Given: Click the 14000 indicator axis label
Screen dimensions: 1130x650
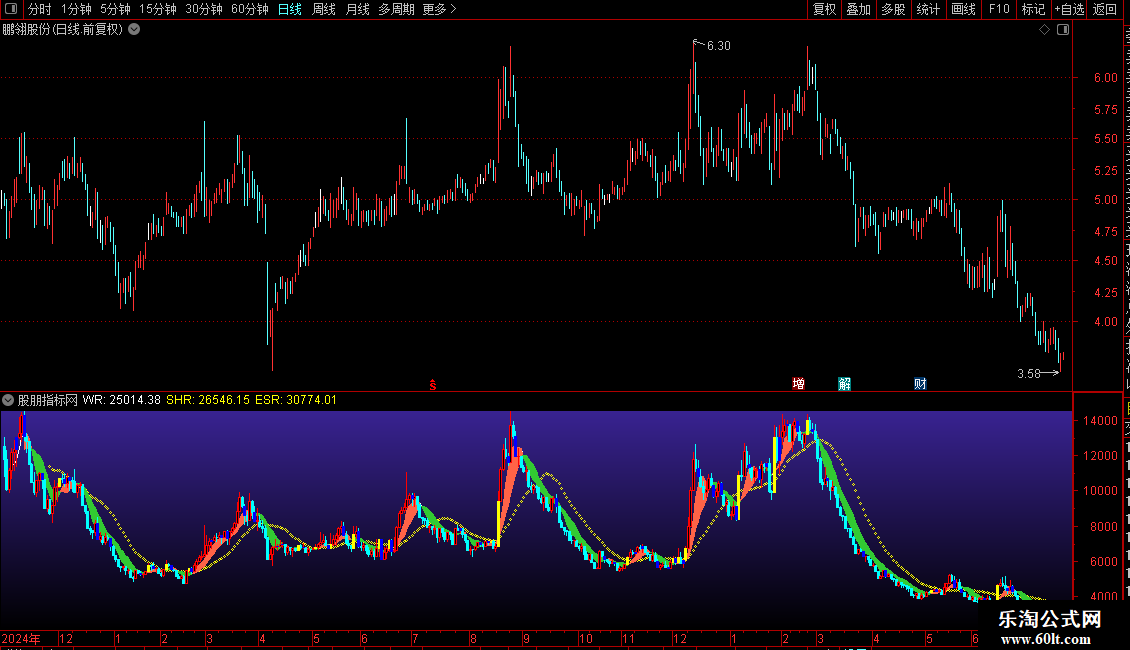Looking at the screenshot, I should (1100, 421).
